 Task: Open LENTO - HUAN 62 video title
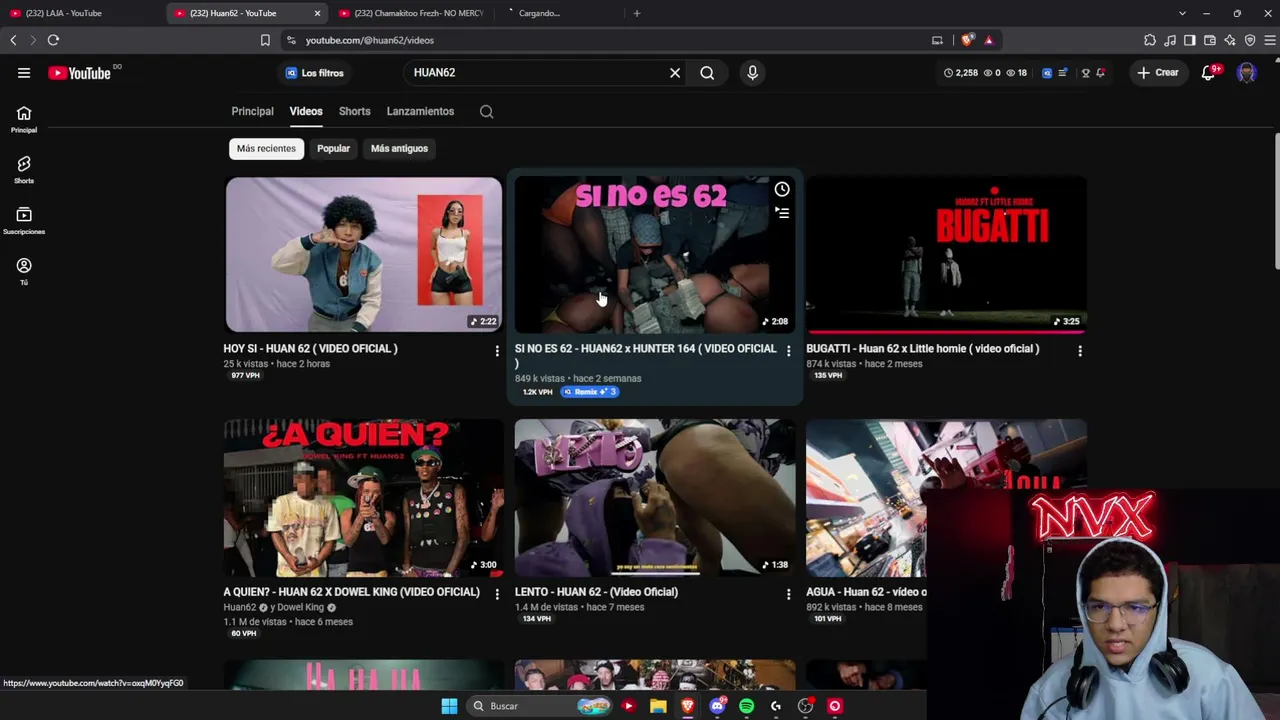click(x=596, y=592)
